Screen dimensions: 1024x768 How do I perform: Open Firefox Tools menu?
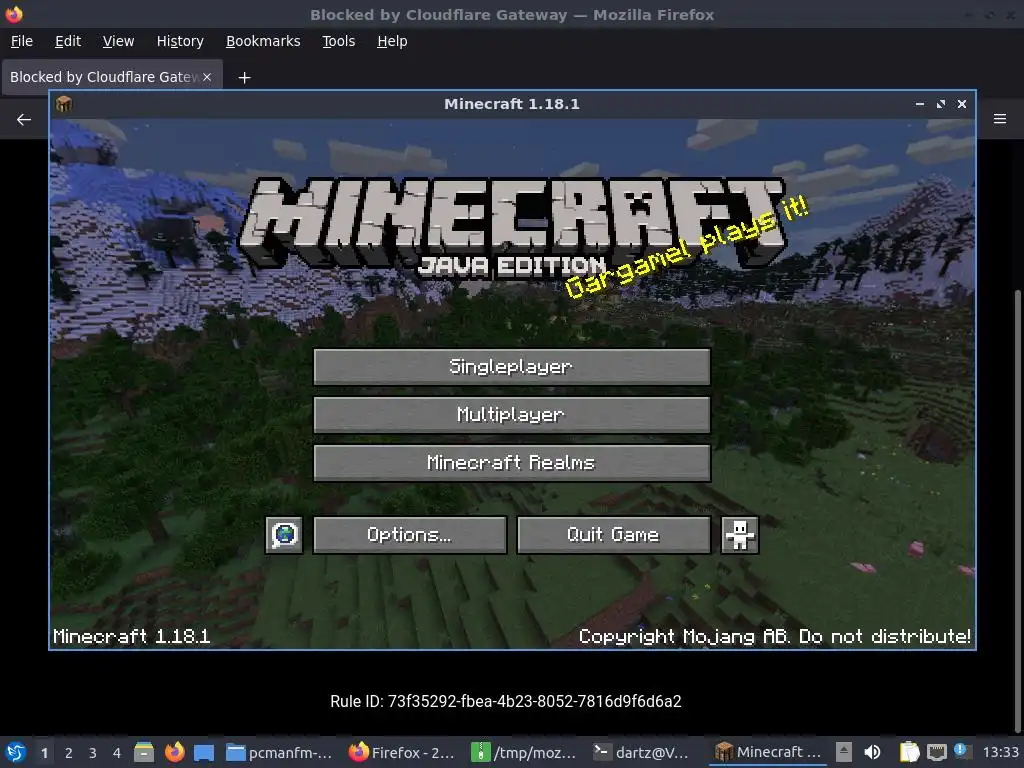click(x=338, y=41)
